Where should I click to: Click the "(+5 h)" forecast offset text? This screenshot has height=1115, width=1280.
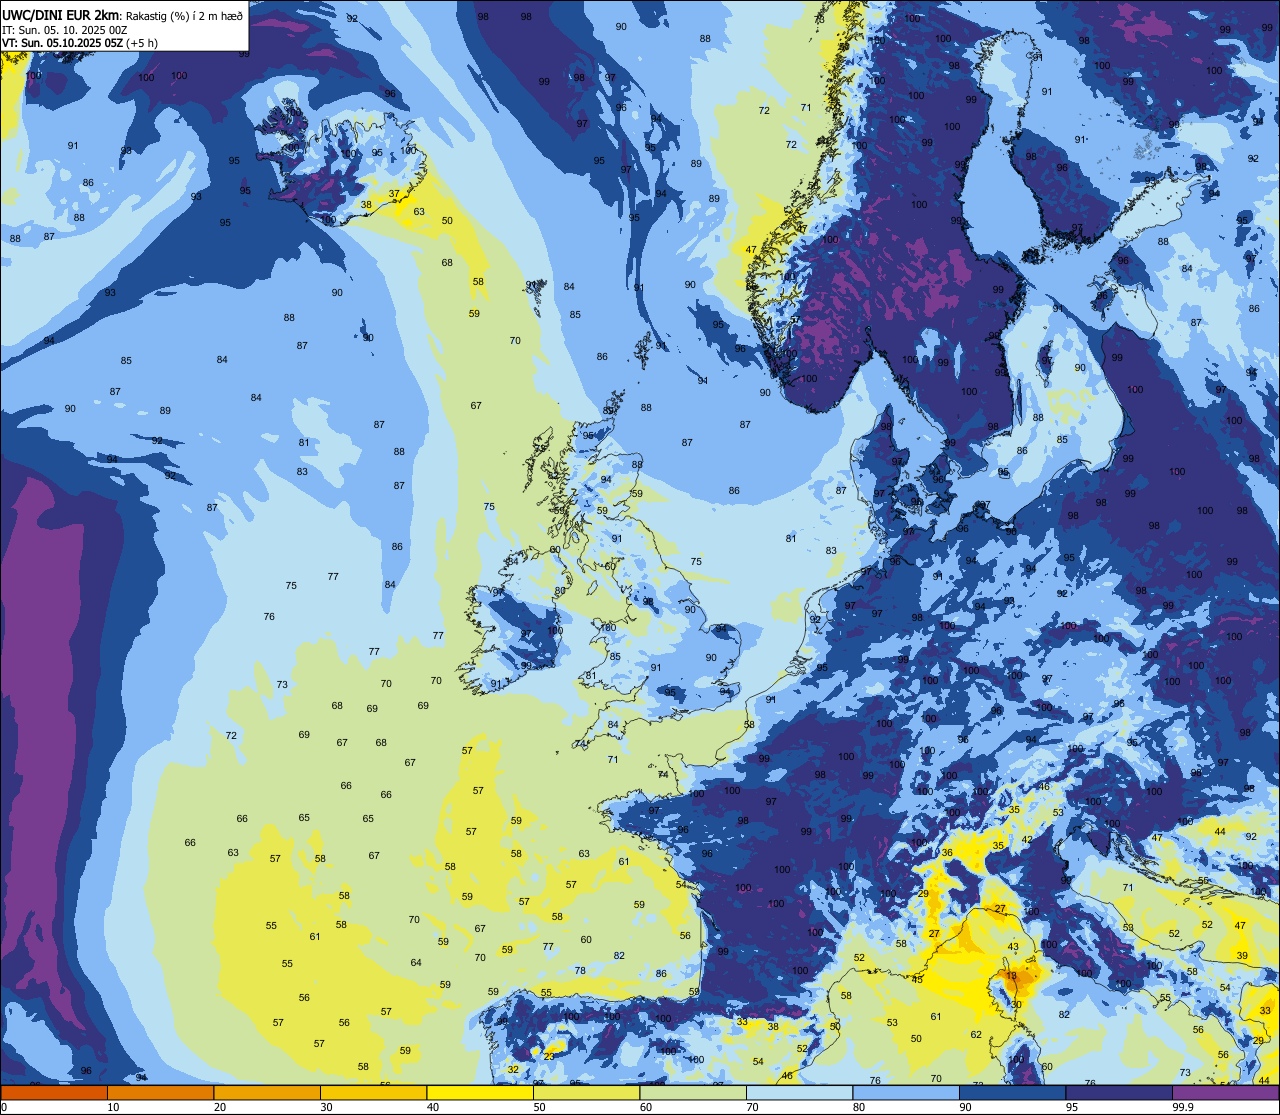(144, 43)
